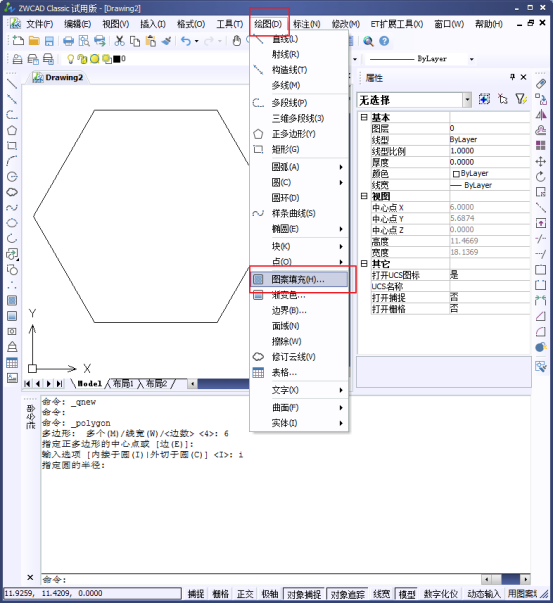Screen dimensions: 554x604
Task: Click the layer lightbulb on/off icon
Action: tap(70, 59)
